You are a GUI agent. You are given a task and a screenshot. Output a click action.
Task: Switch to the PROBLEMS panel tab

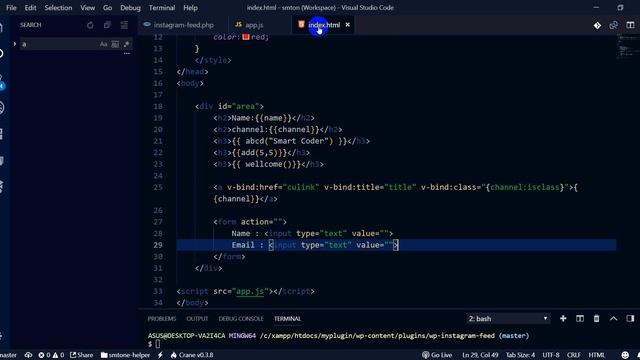point(162,319)
